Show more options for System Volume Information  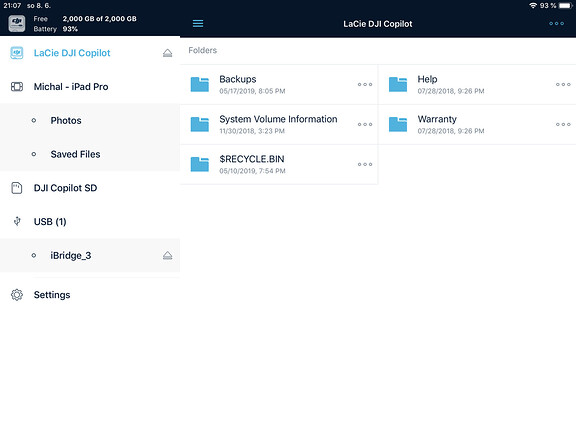click(x=365, y=125)
